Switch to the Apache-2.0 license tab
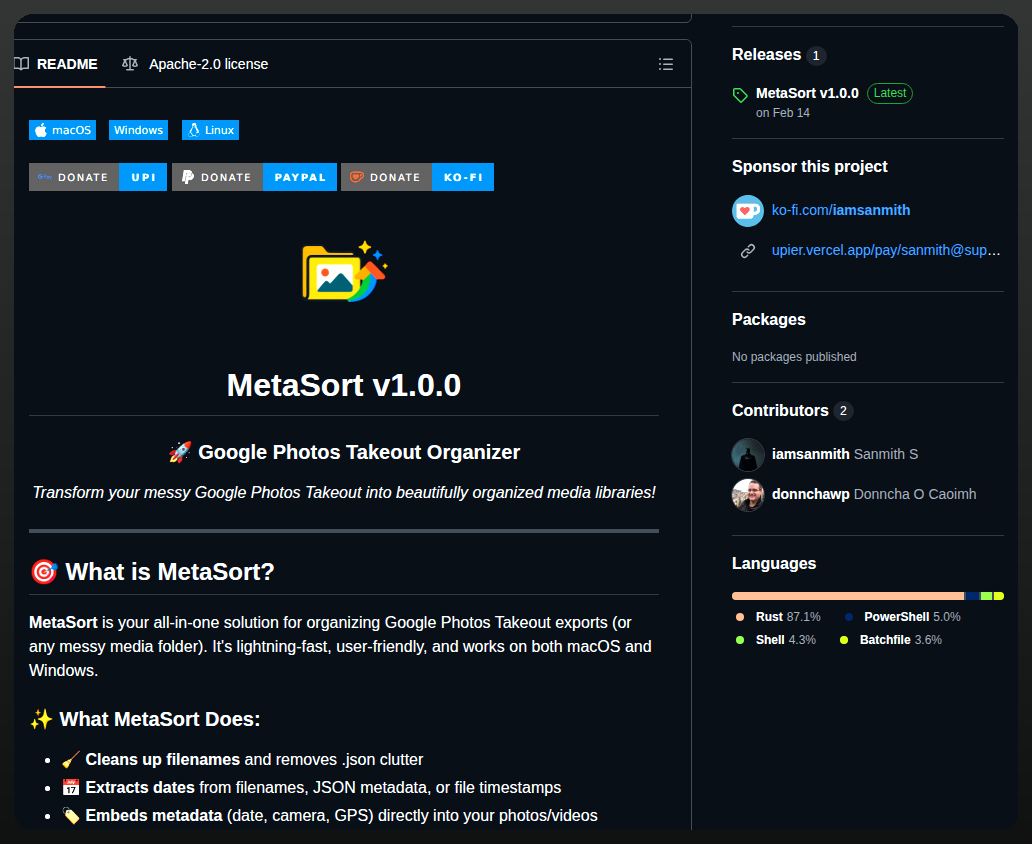The image size is (1032, 844). [x=195, y=64]
